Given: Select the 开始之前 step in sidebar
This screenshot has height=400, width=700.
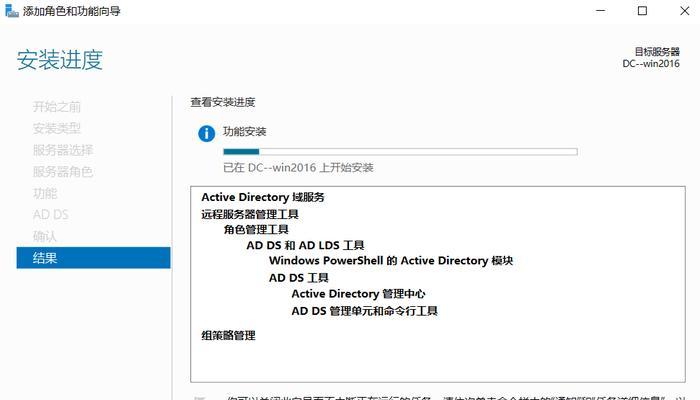Looking at the screenshot, I should (x=57, y=107).
